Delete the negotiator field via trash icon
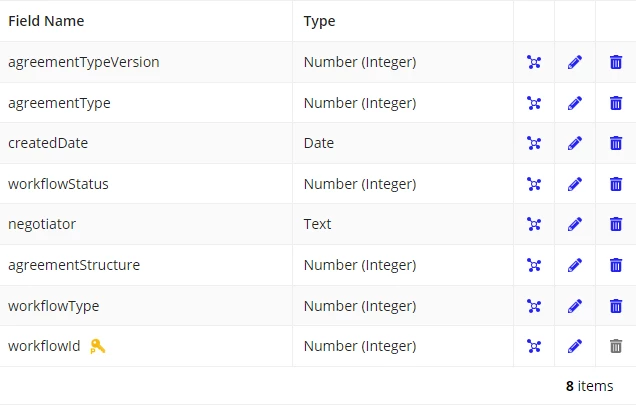 [616, 224]
